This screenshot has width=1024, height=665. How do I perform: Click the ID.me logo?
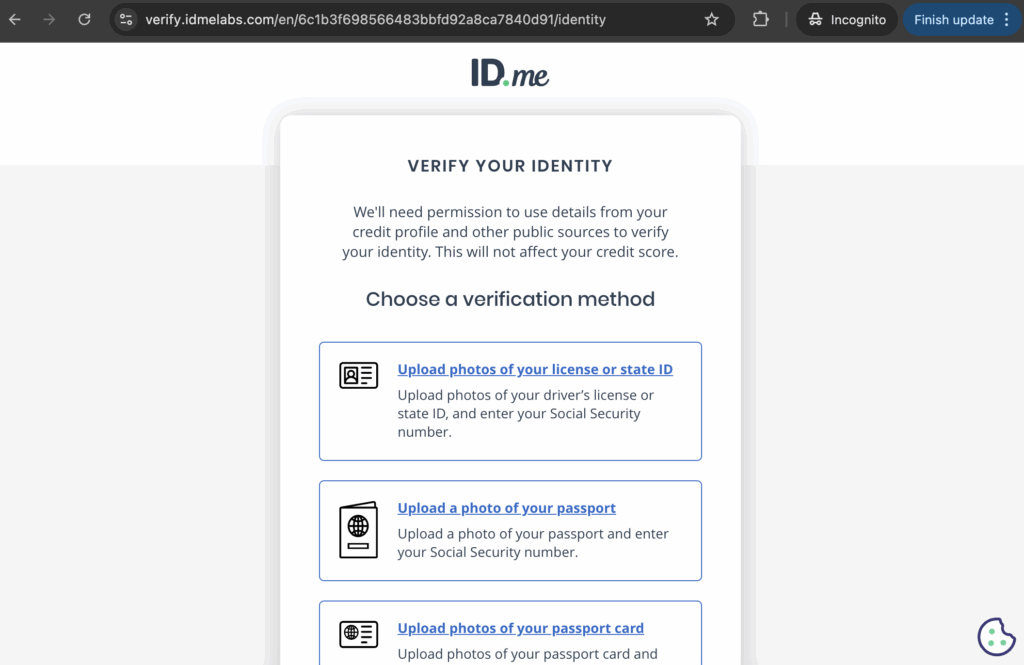click(510, 73)
